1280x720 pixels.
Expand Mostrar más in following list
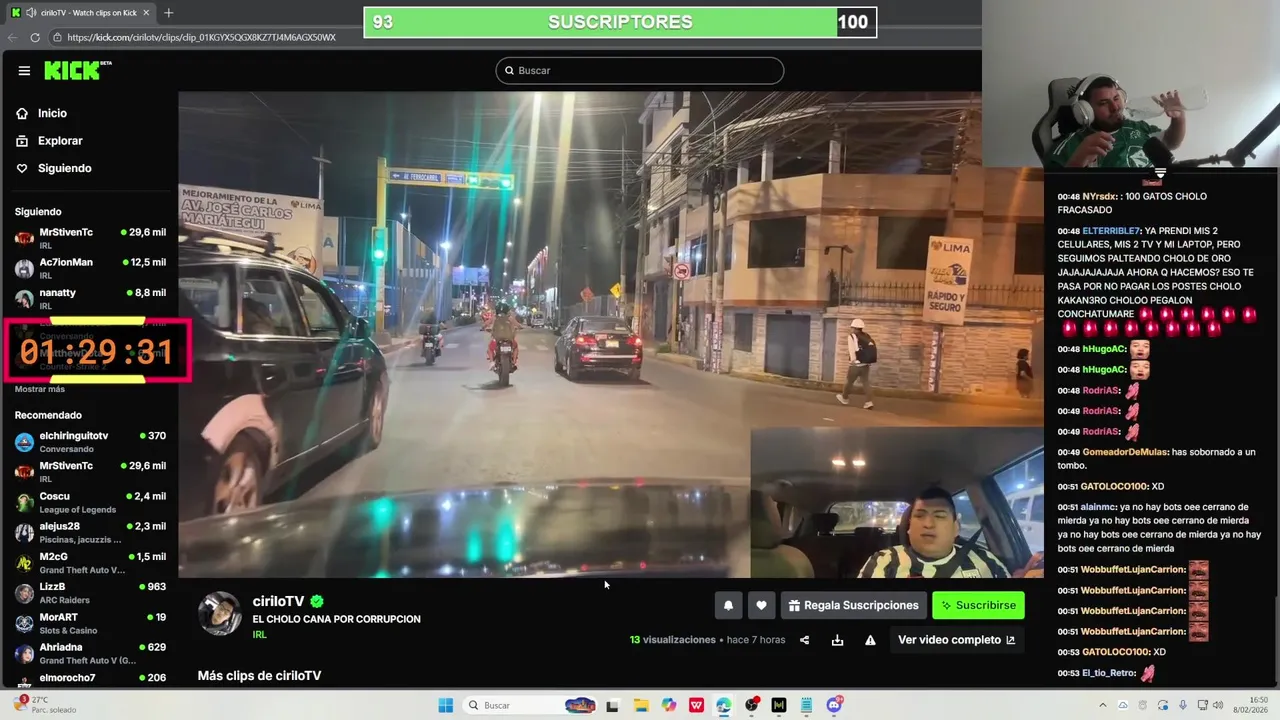point(40,389)
